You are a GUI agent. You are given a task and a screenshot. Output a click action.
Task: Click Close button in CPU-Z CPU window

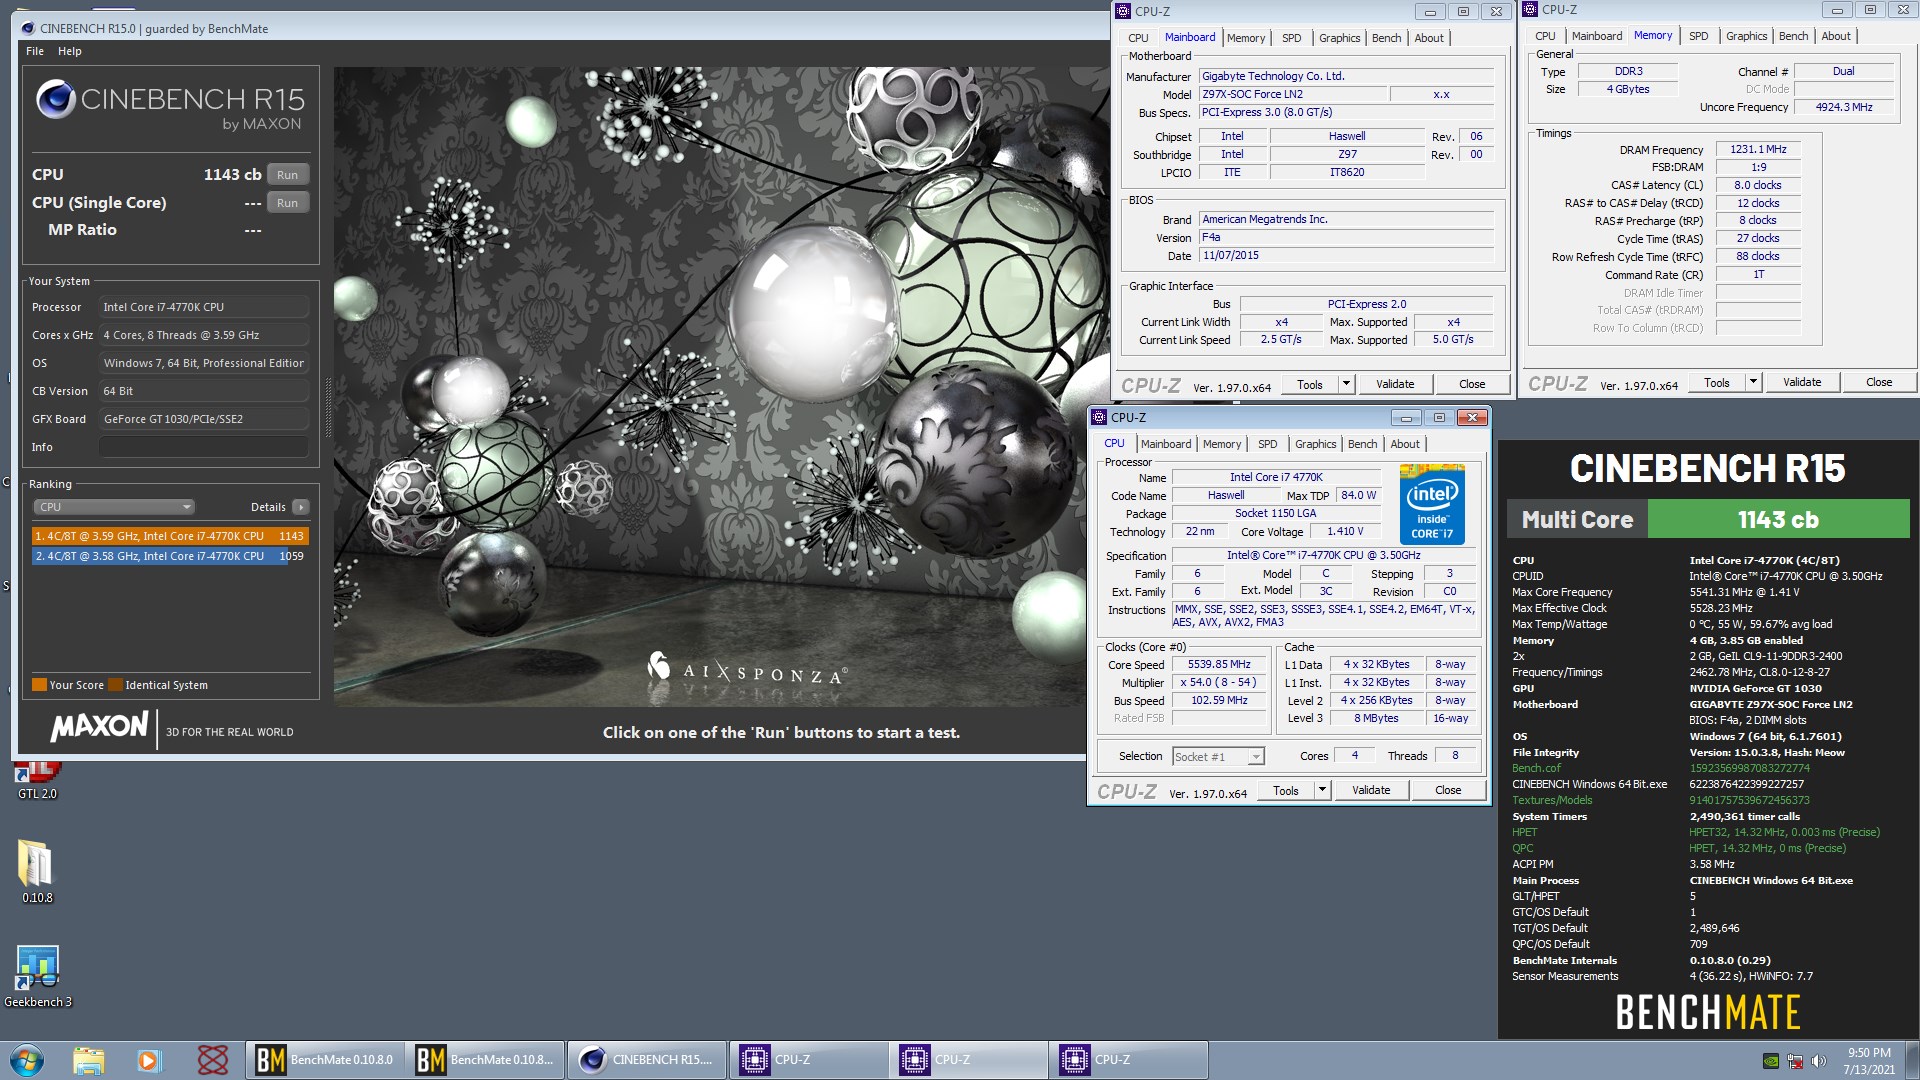click(x=1448, y=790)
